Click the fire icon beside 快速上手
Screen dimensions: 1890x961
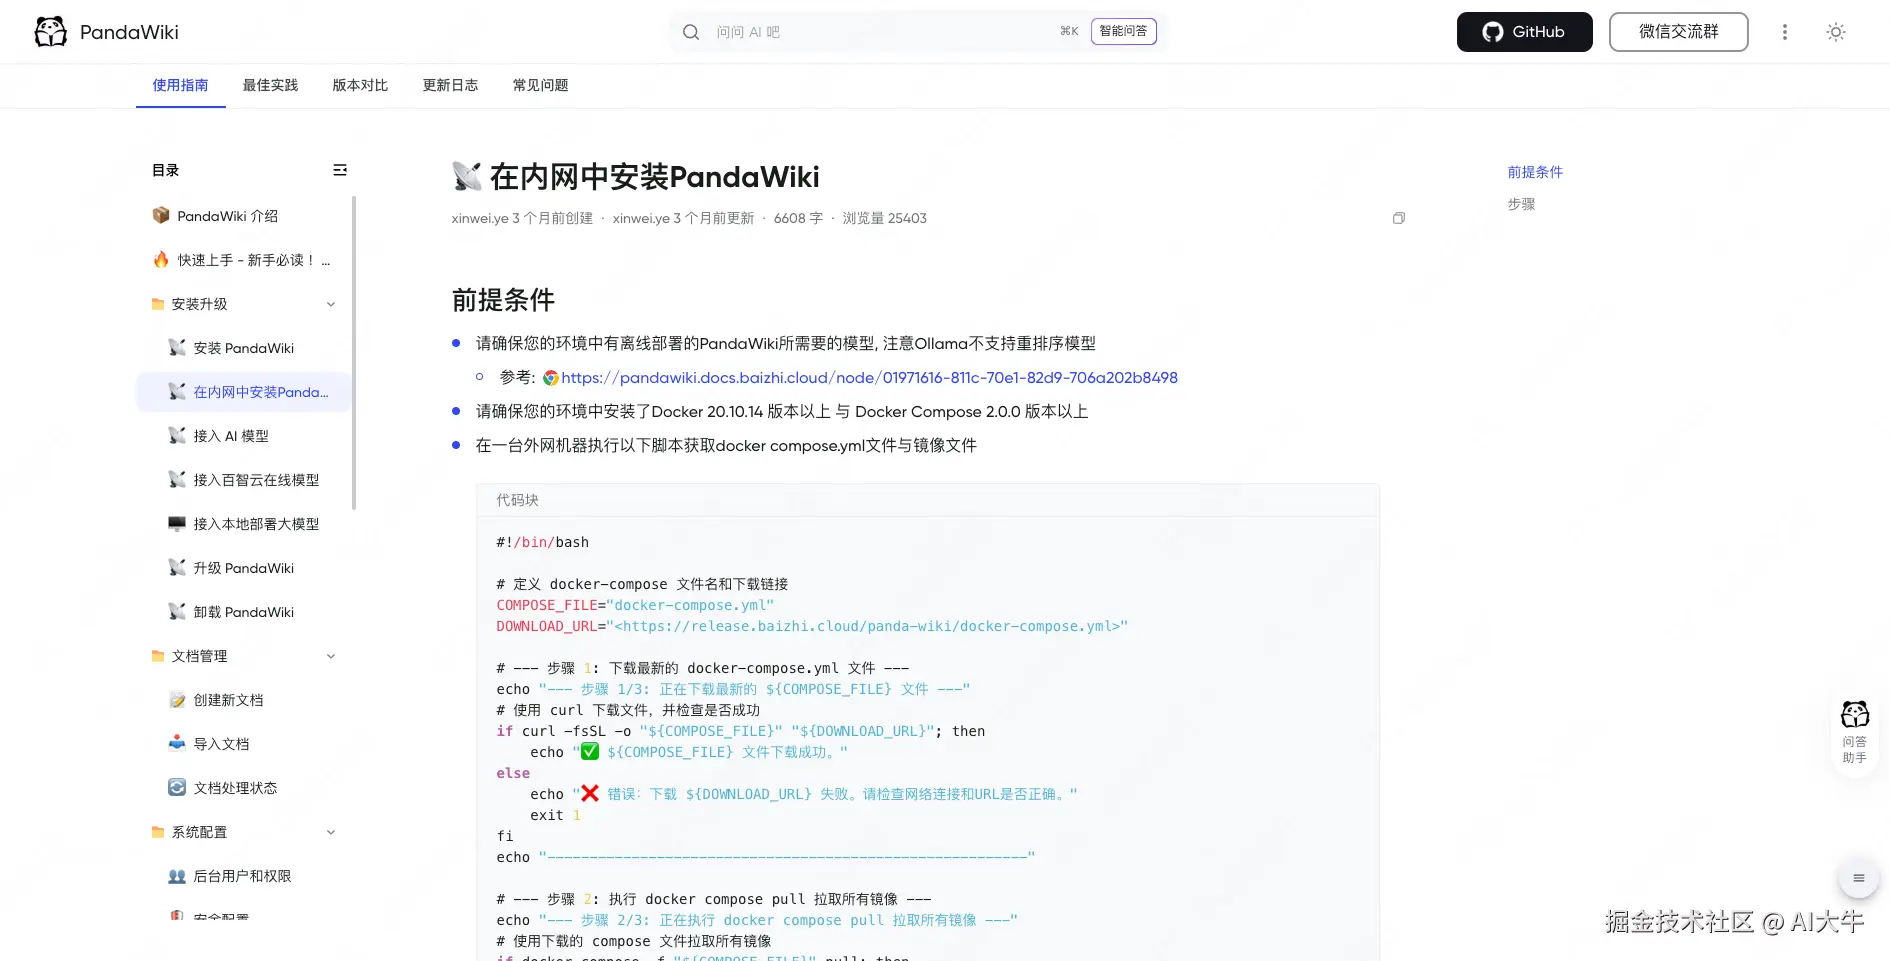coord(161,259)
